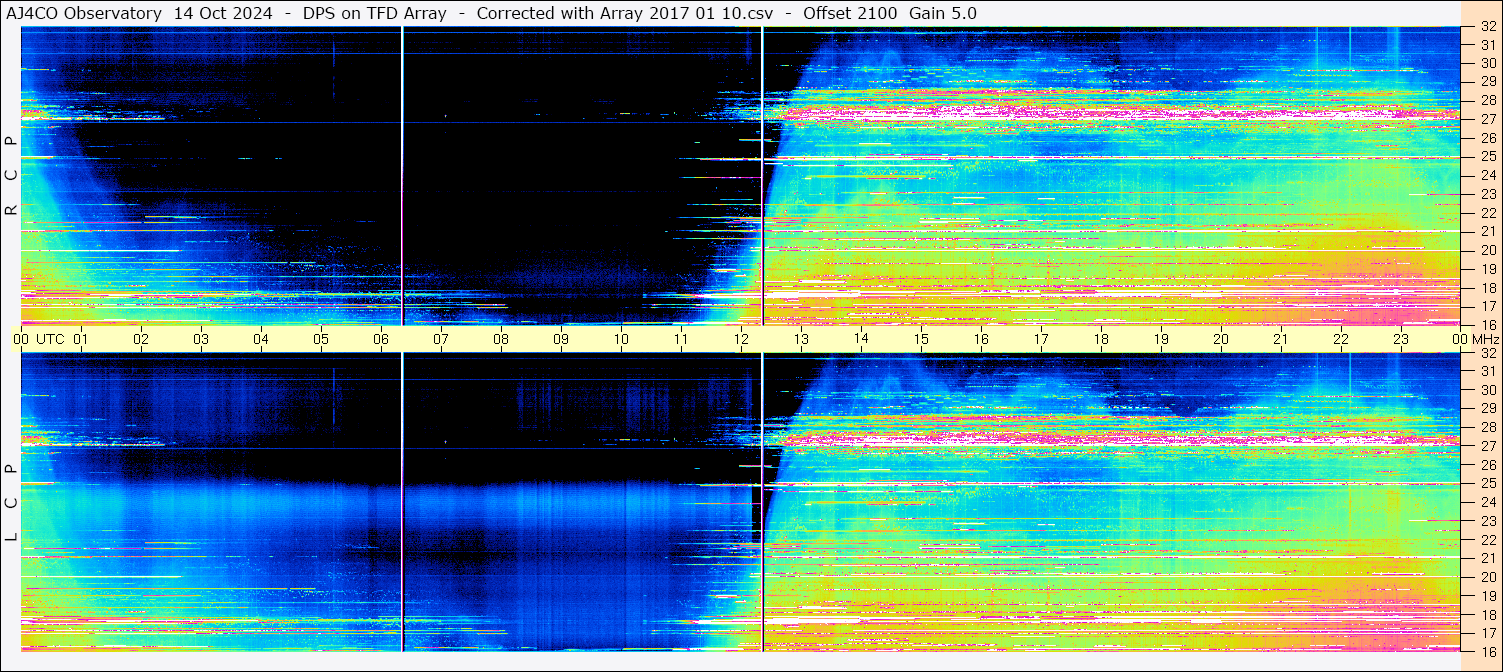The height and width of the screenshot is (672, 1503).
Task: Select hour '21' on the UTC time axis
Action: click(1281, 339)
